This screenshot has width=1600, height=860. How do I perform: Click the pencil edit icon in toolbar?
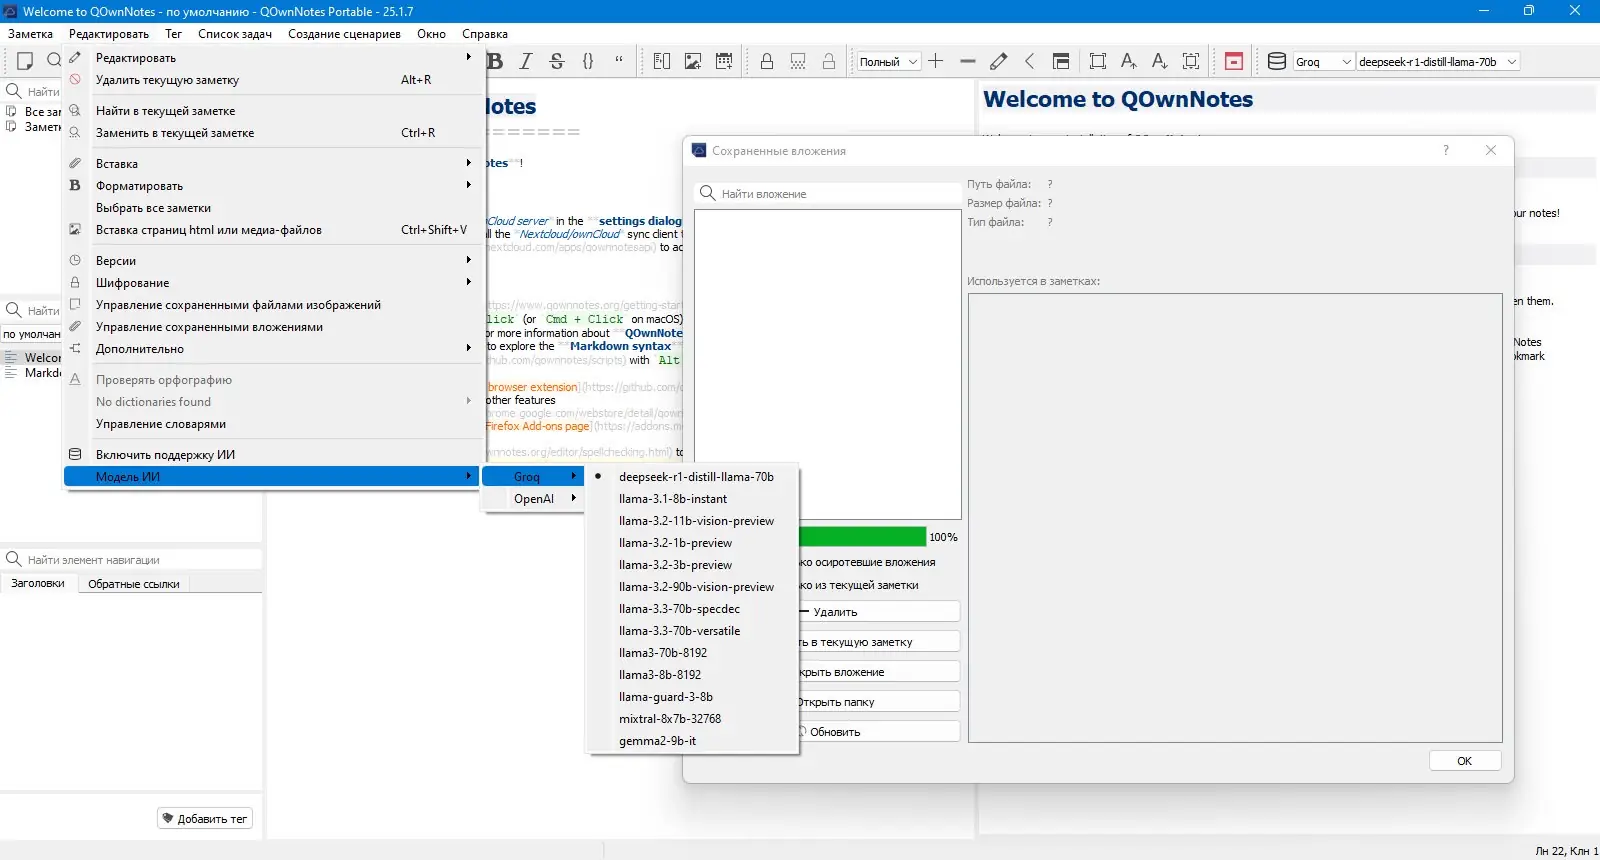point(998,61)
